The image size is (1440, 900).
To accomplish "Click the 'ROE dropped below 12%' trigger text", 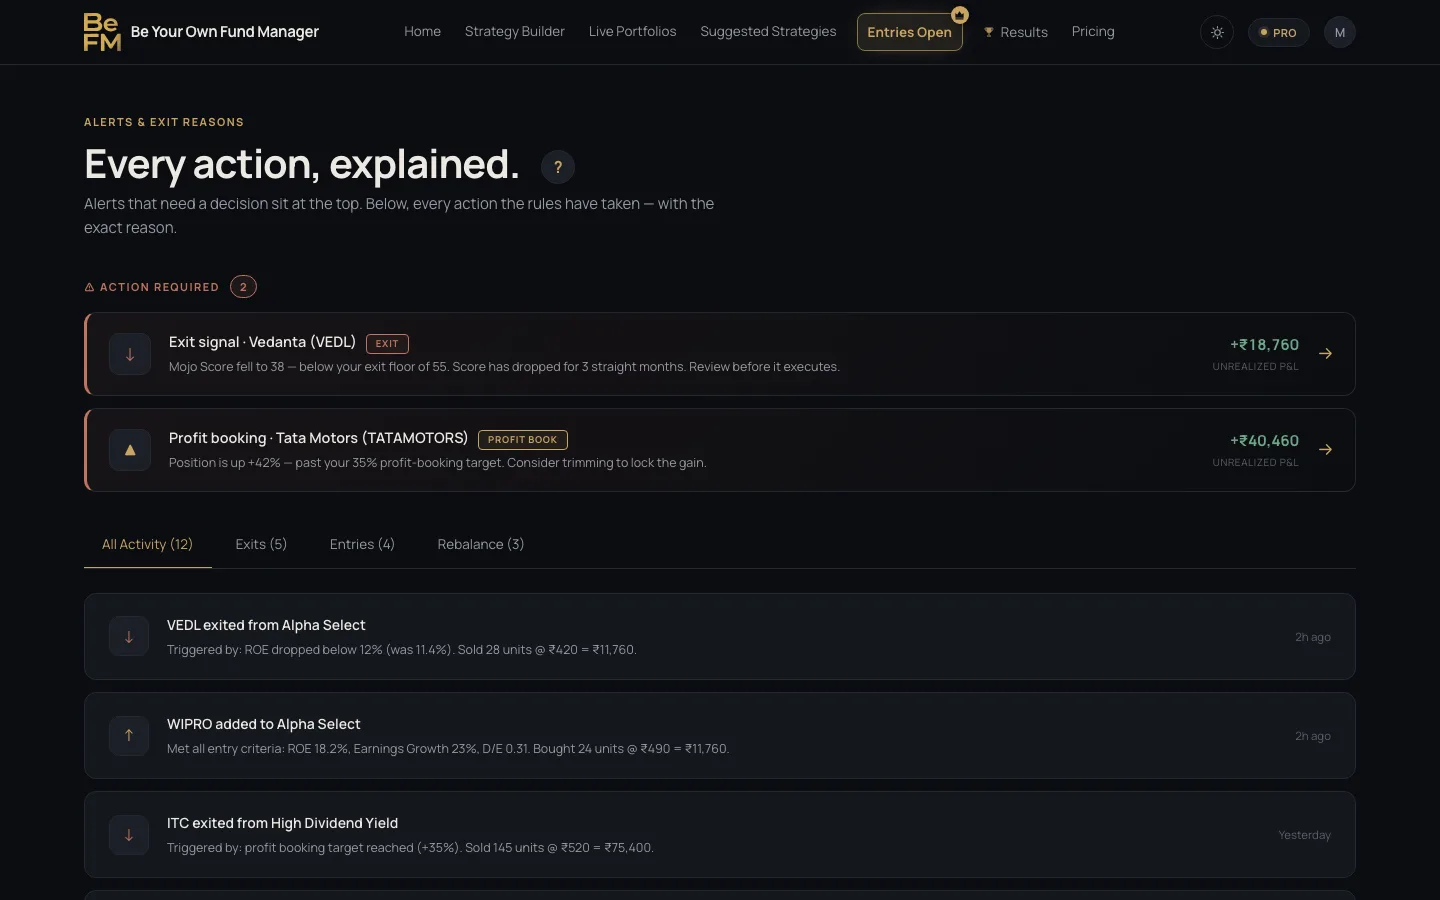I will [401, 650].
